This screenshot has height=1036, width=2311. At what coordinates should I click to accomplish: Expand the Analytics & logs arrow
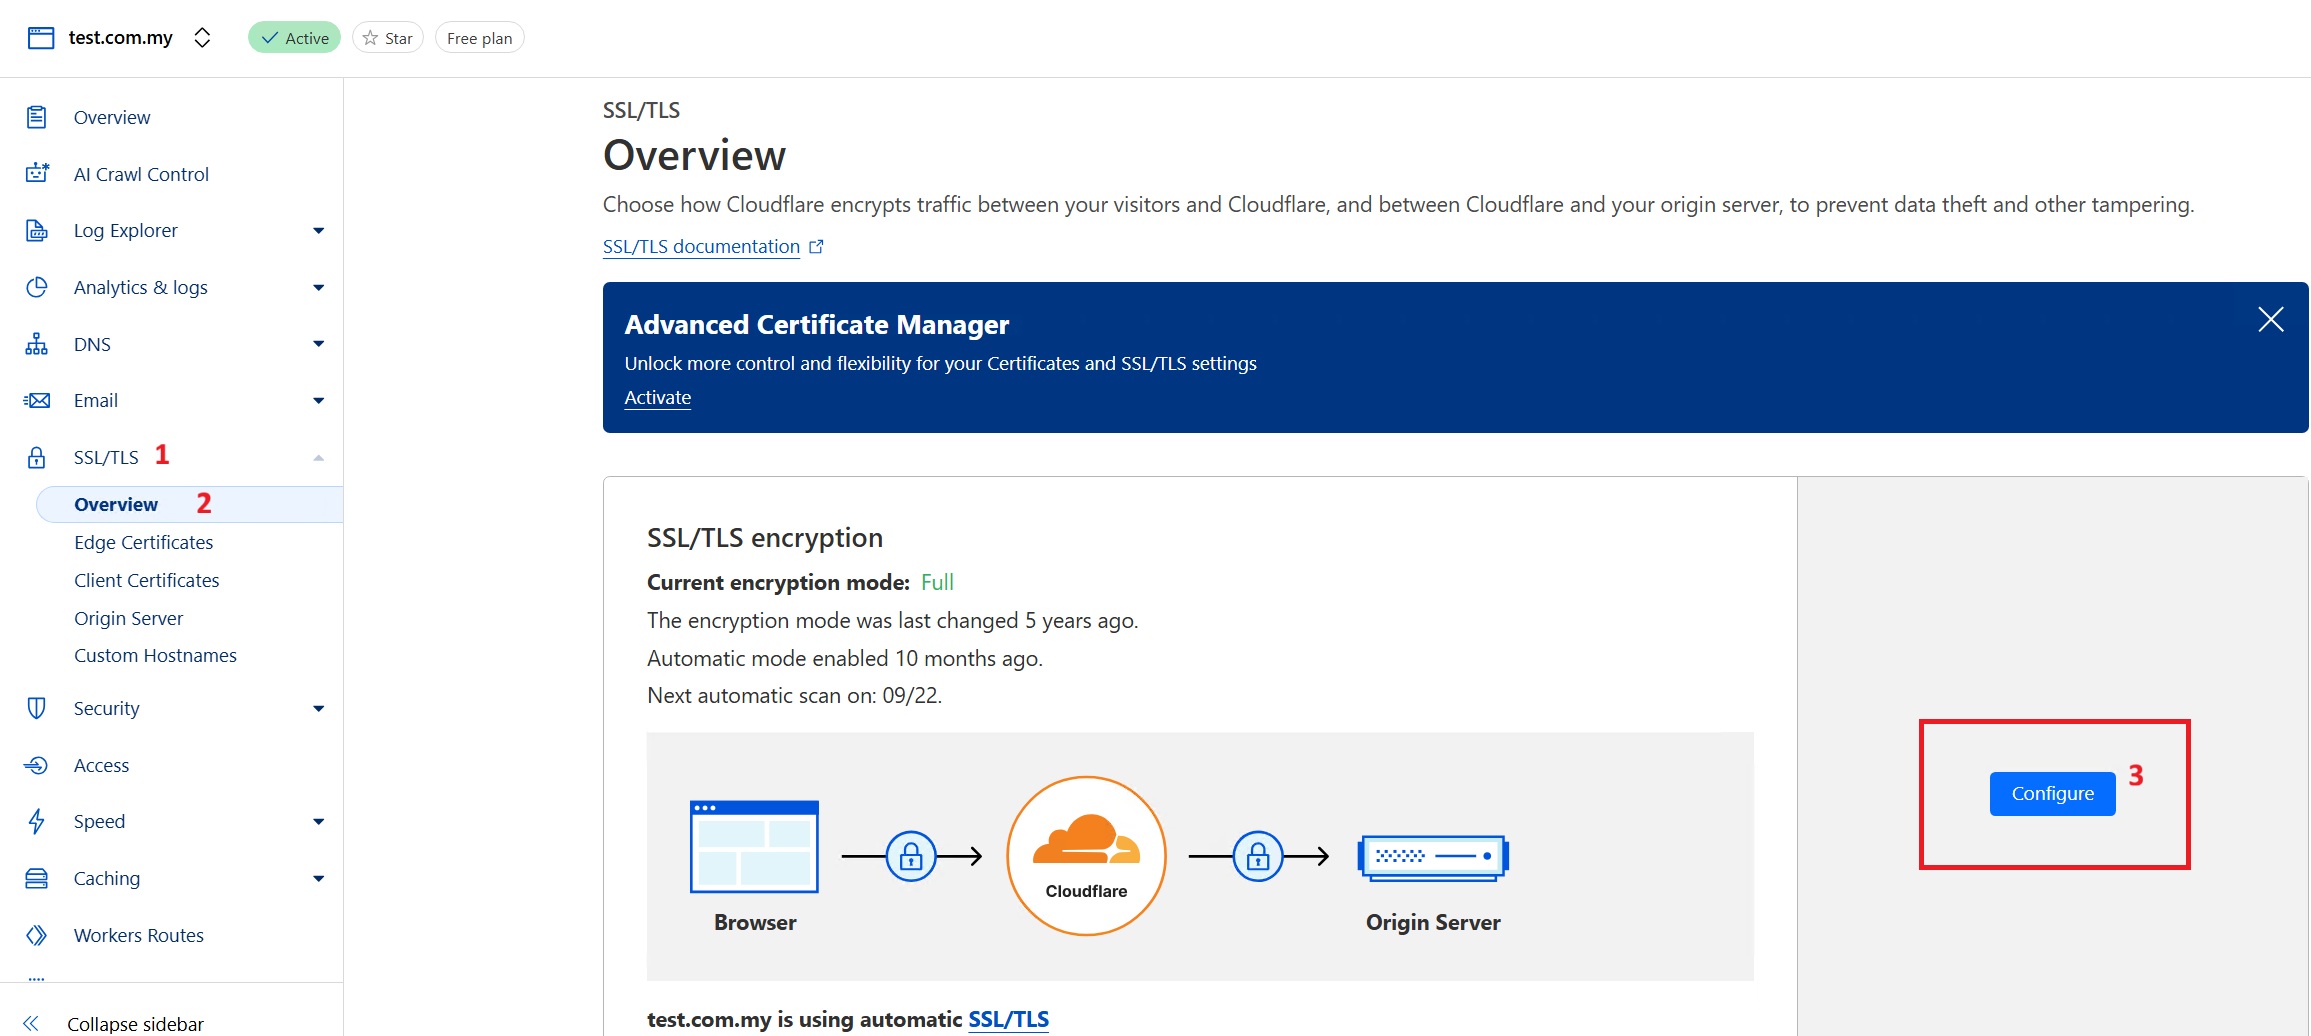pyautogui.click(x=319, y=288)
